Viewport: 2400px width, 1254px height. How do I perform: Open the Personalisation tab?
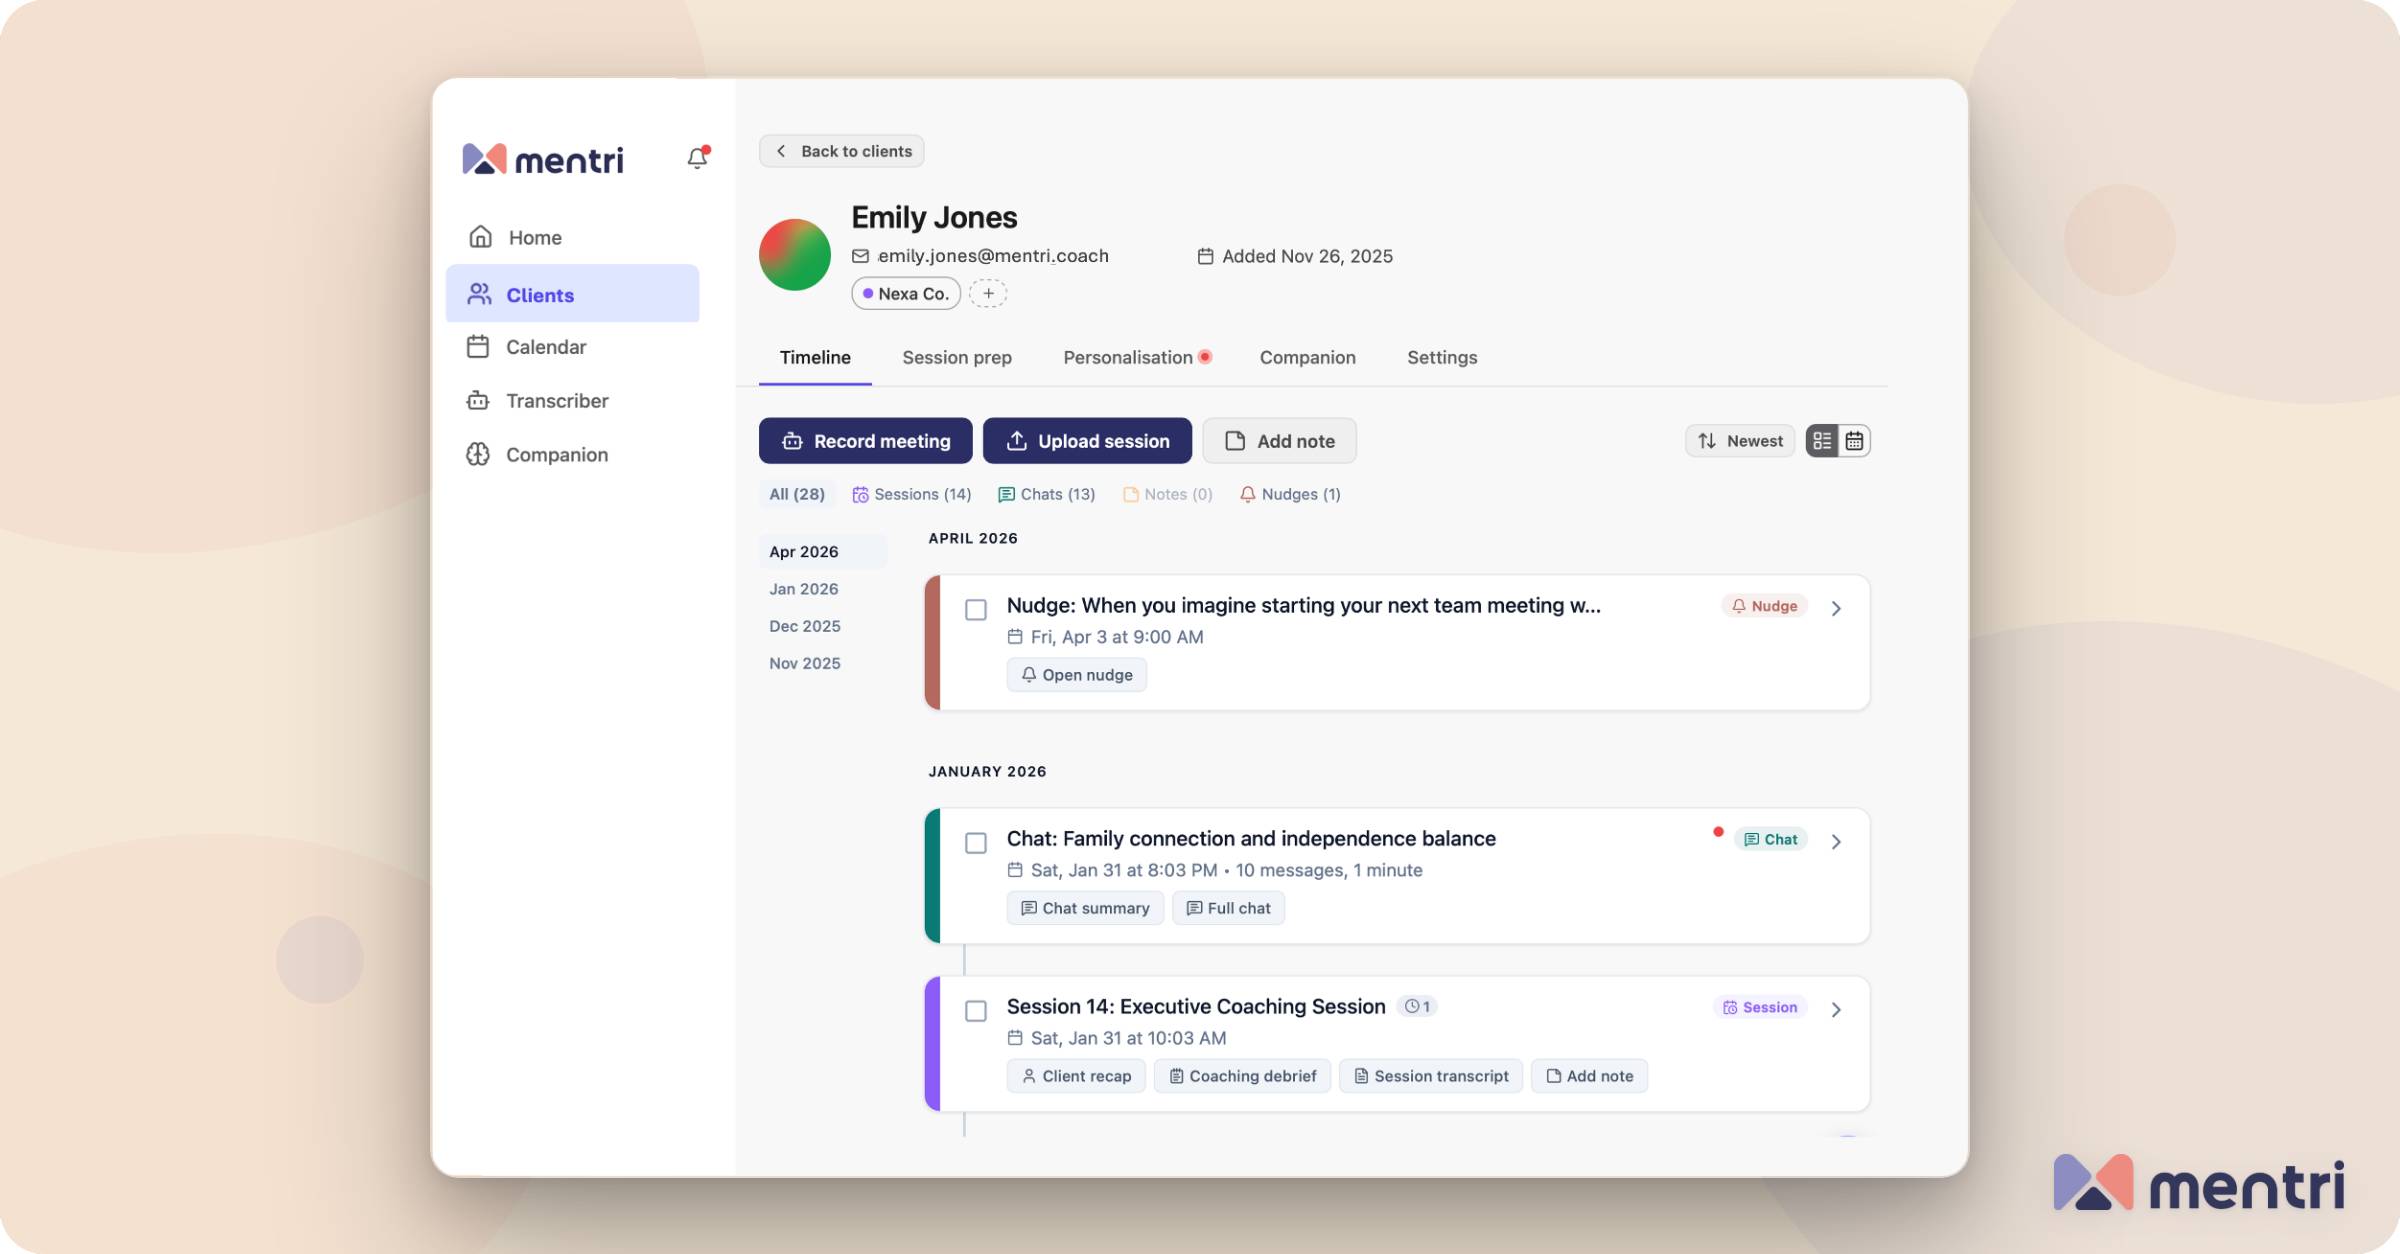tap(1128, 358)
